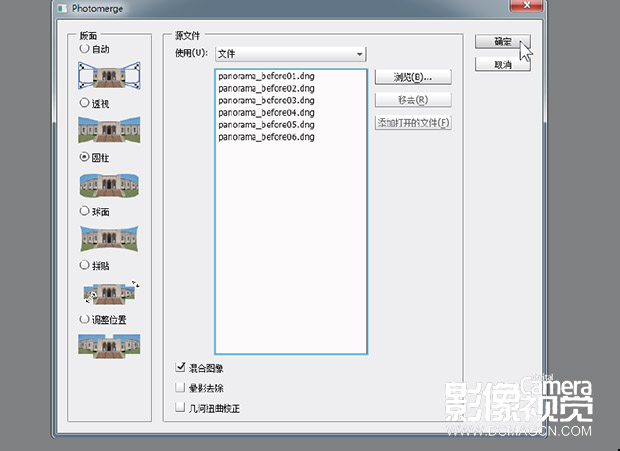Click the Cylindrical layout preview thumbnail

click(x=109, y=185)
